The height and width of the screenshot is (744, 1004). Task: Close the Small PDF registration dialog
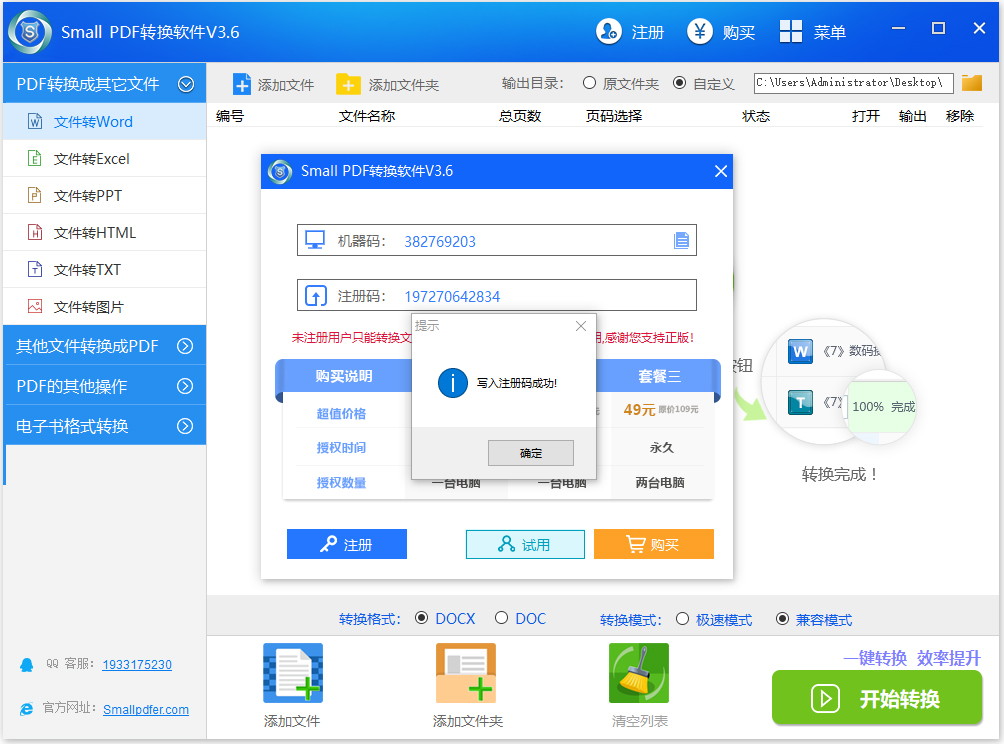(720, 171)
